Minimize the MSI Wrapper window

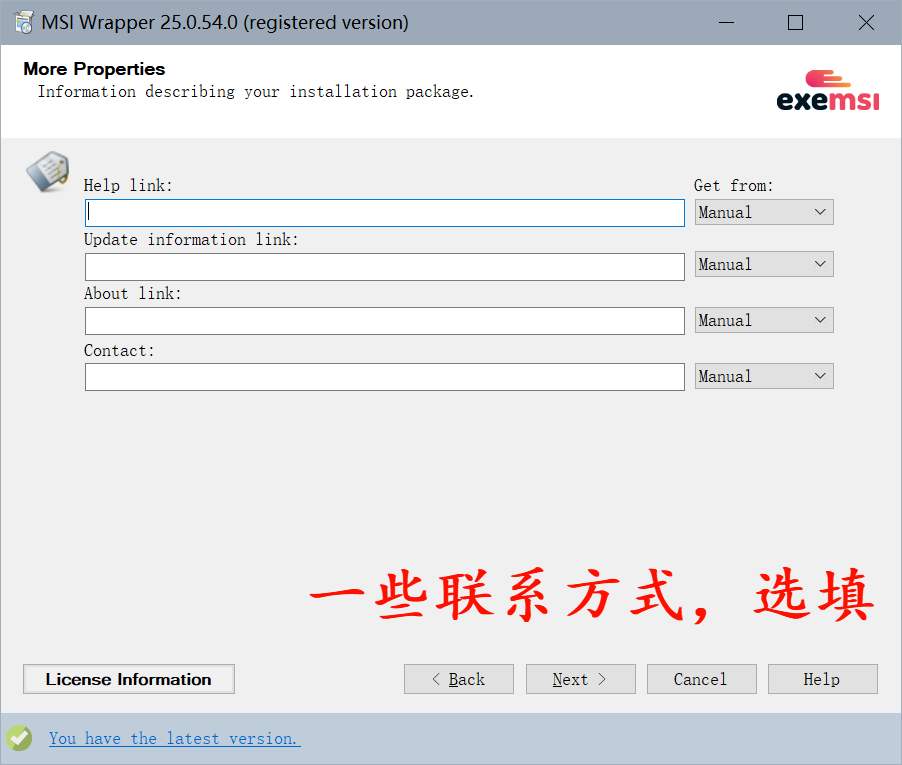click(x=729, y=22)
